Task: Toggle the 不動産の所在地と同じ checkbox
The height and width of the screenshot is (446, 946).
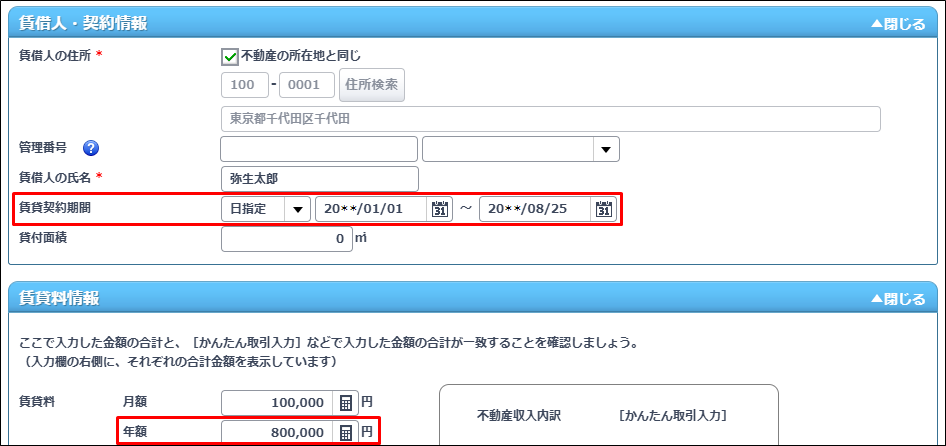Action: coord(229,56)
